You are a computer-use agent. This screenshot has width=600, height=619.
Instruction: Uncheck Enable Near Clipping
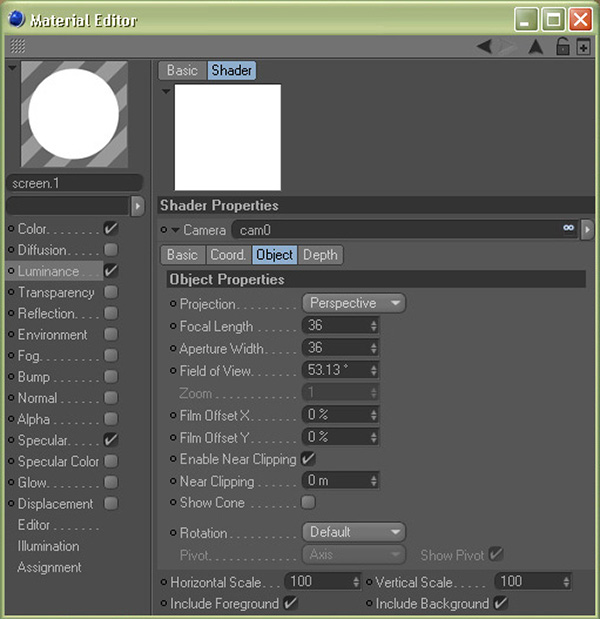[x=308, y=459]
